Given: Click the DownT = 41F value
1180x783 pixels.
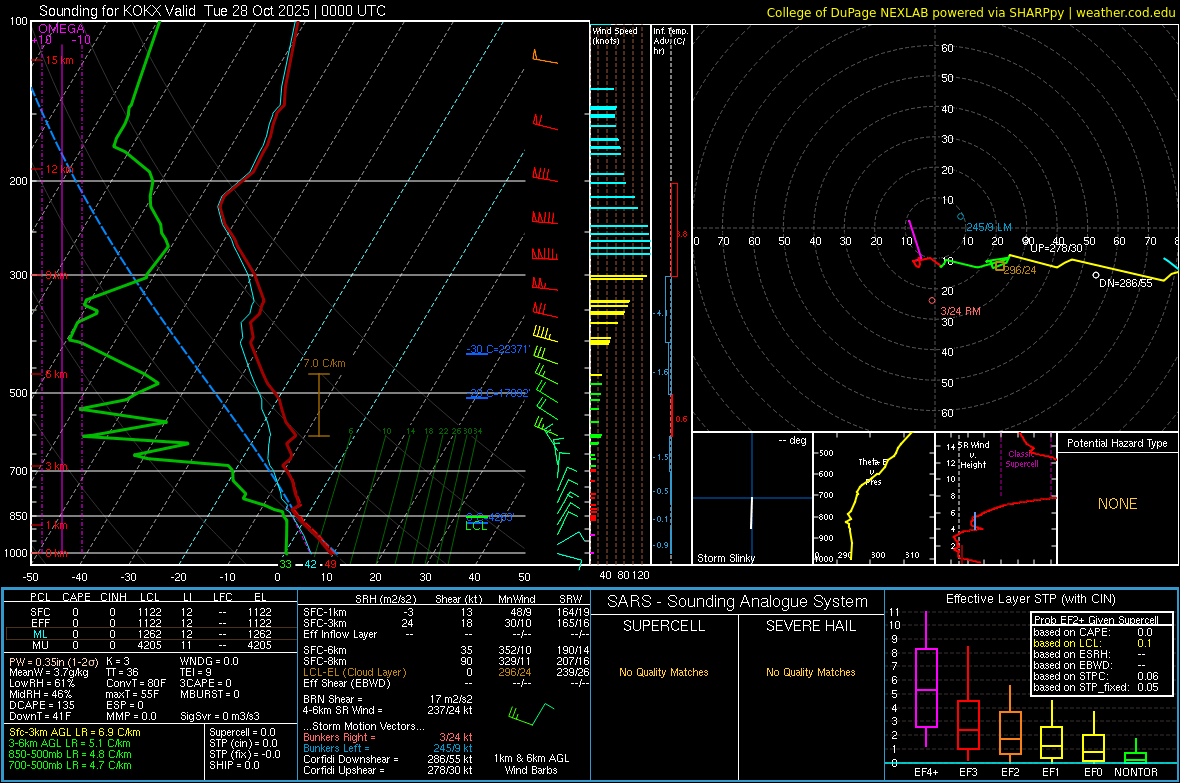Looking at the screenshot, I should [x=41, y=716].
